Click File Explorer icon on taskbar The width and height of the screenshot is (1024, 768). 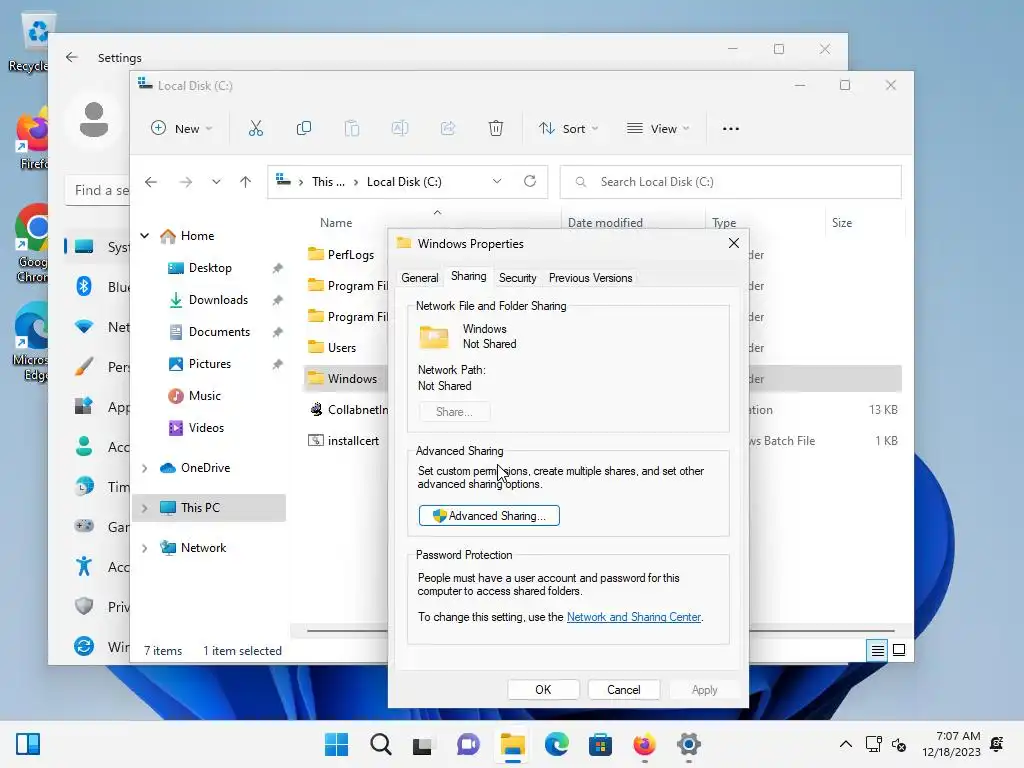[x=513, y=744]
